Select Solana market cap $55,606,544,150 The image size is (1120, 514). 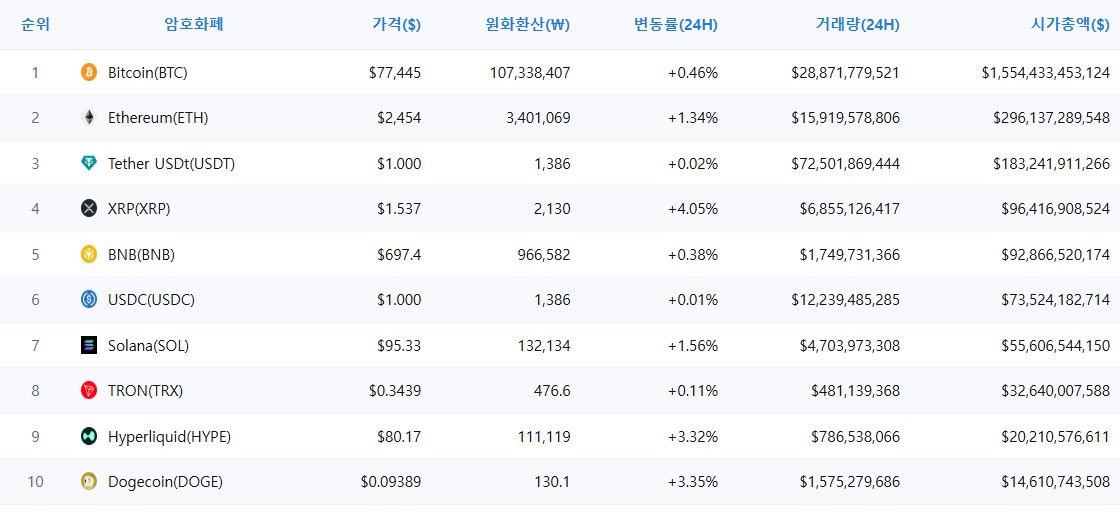click(1056, 346)
